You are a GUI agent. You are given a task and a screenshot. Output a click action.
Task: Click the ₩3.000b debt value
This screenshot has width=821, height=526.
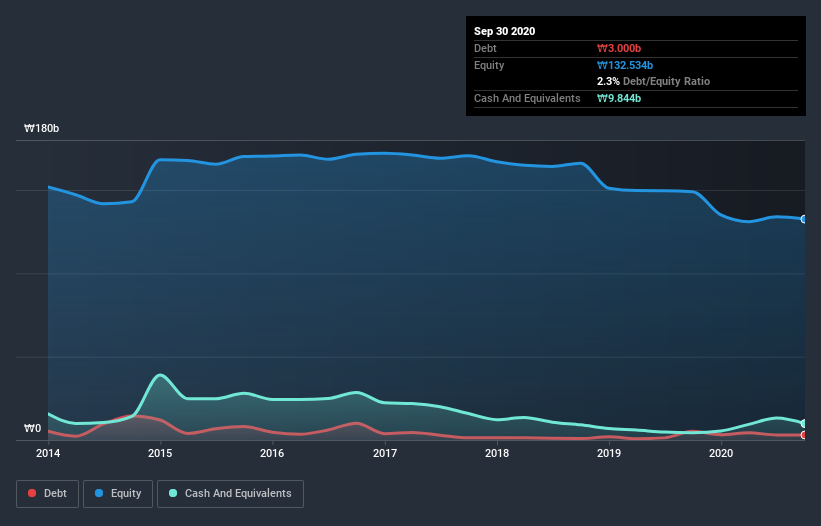click(619, 48)
